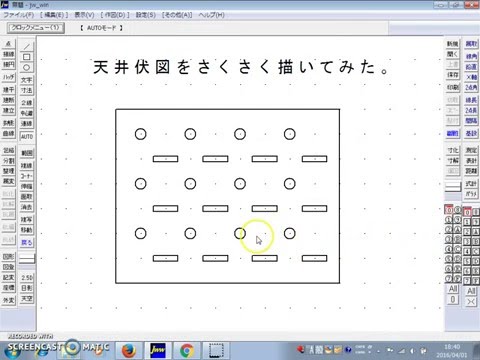This screenshot has height=360, width=480.
Task: Click the 保存 (save) button
Action: 452,75
